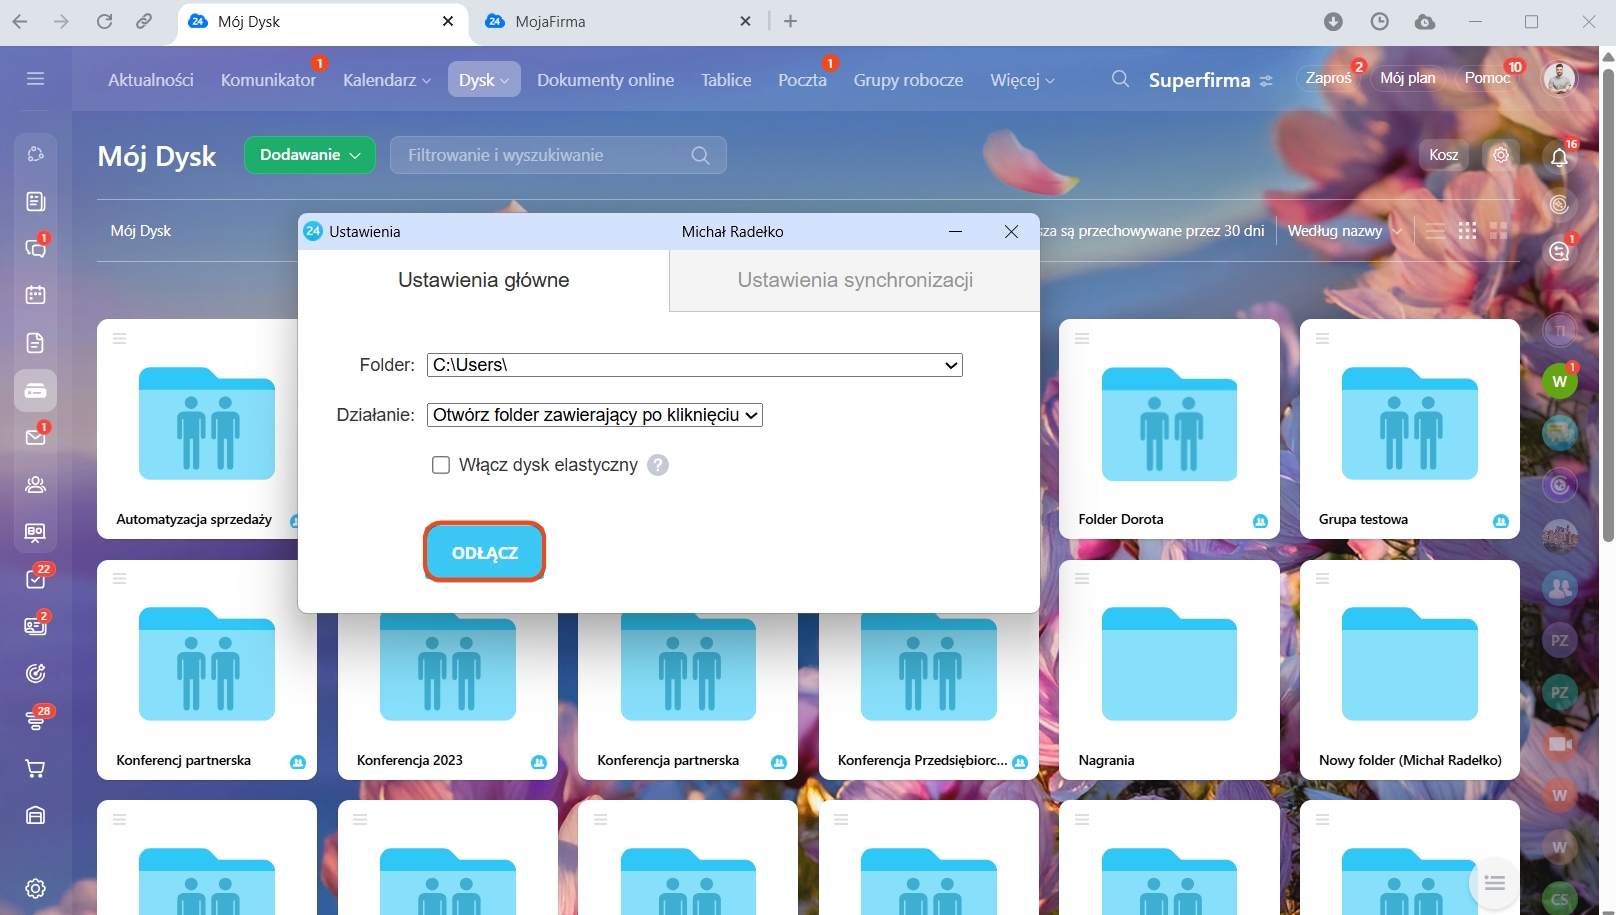Click the Zaproś invite button
The image size is (1616, 915).
[1328, 78]
